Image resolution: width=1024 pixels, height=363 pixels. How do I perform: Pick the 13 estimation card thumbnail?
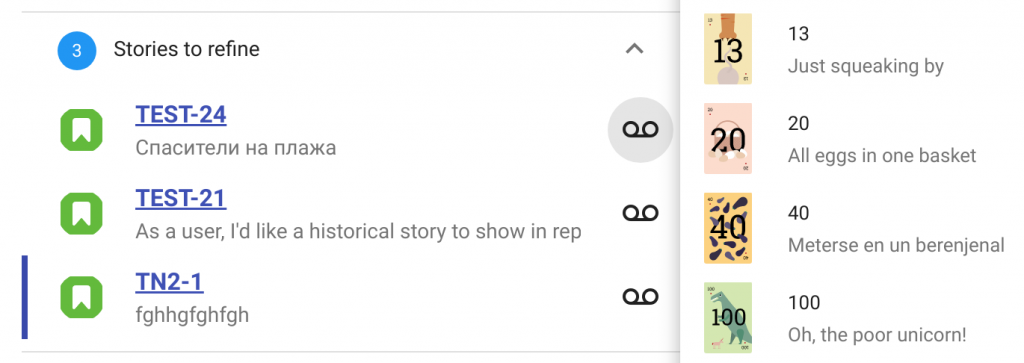pos(728,49)
